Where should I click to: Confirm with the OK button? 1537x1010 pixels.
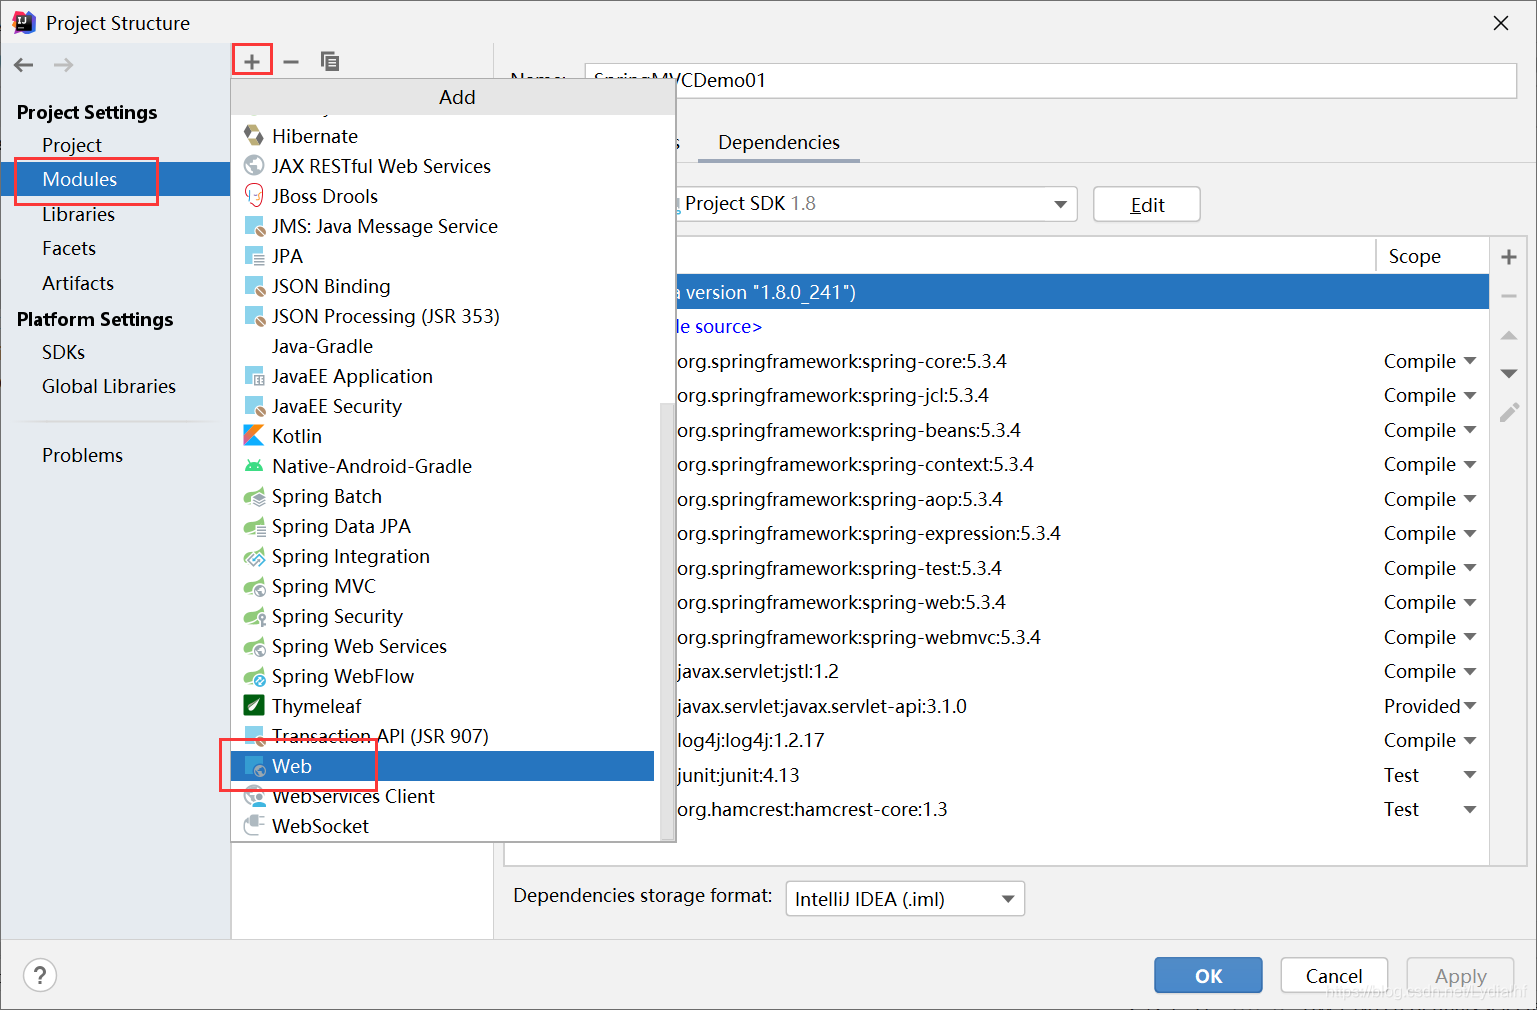pos(1208,975)
